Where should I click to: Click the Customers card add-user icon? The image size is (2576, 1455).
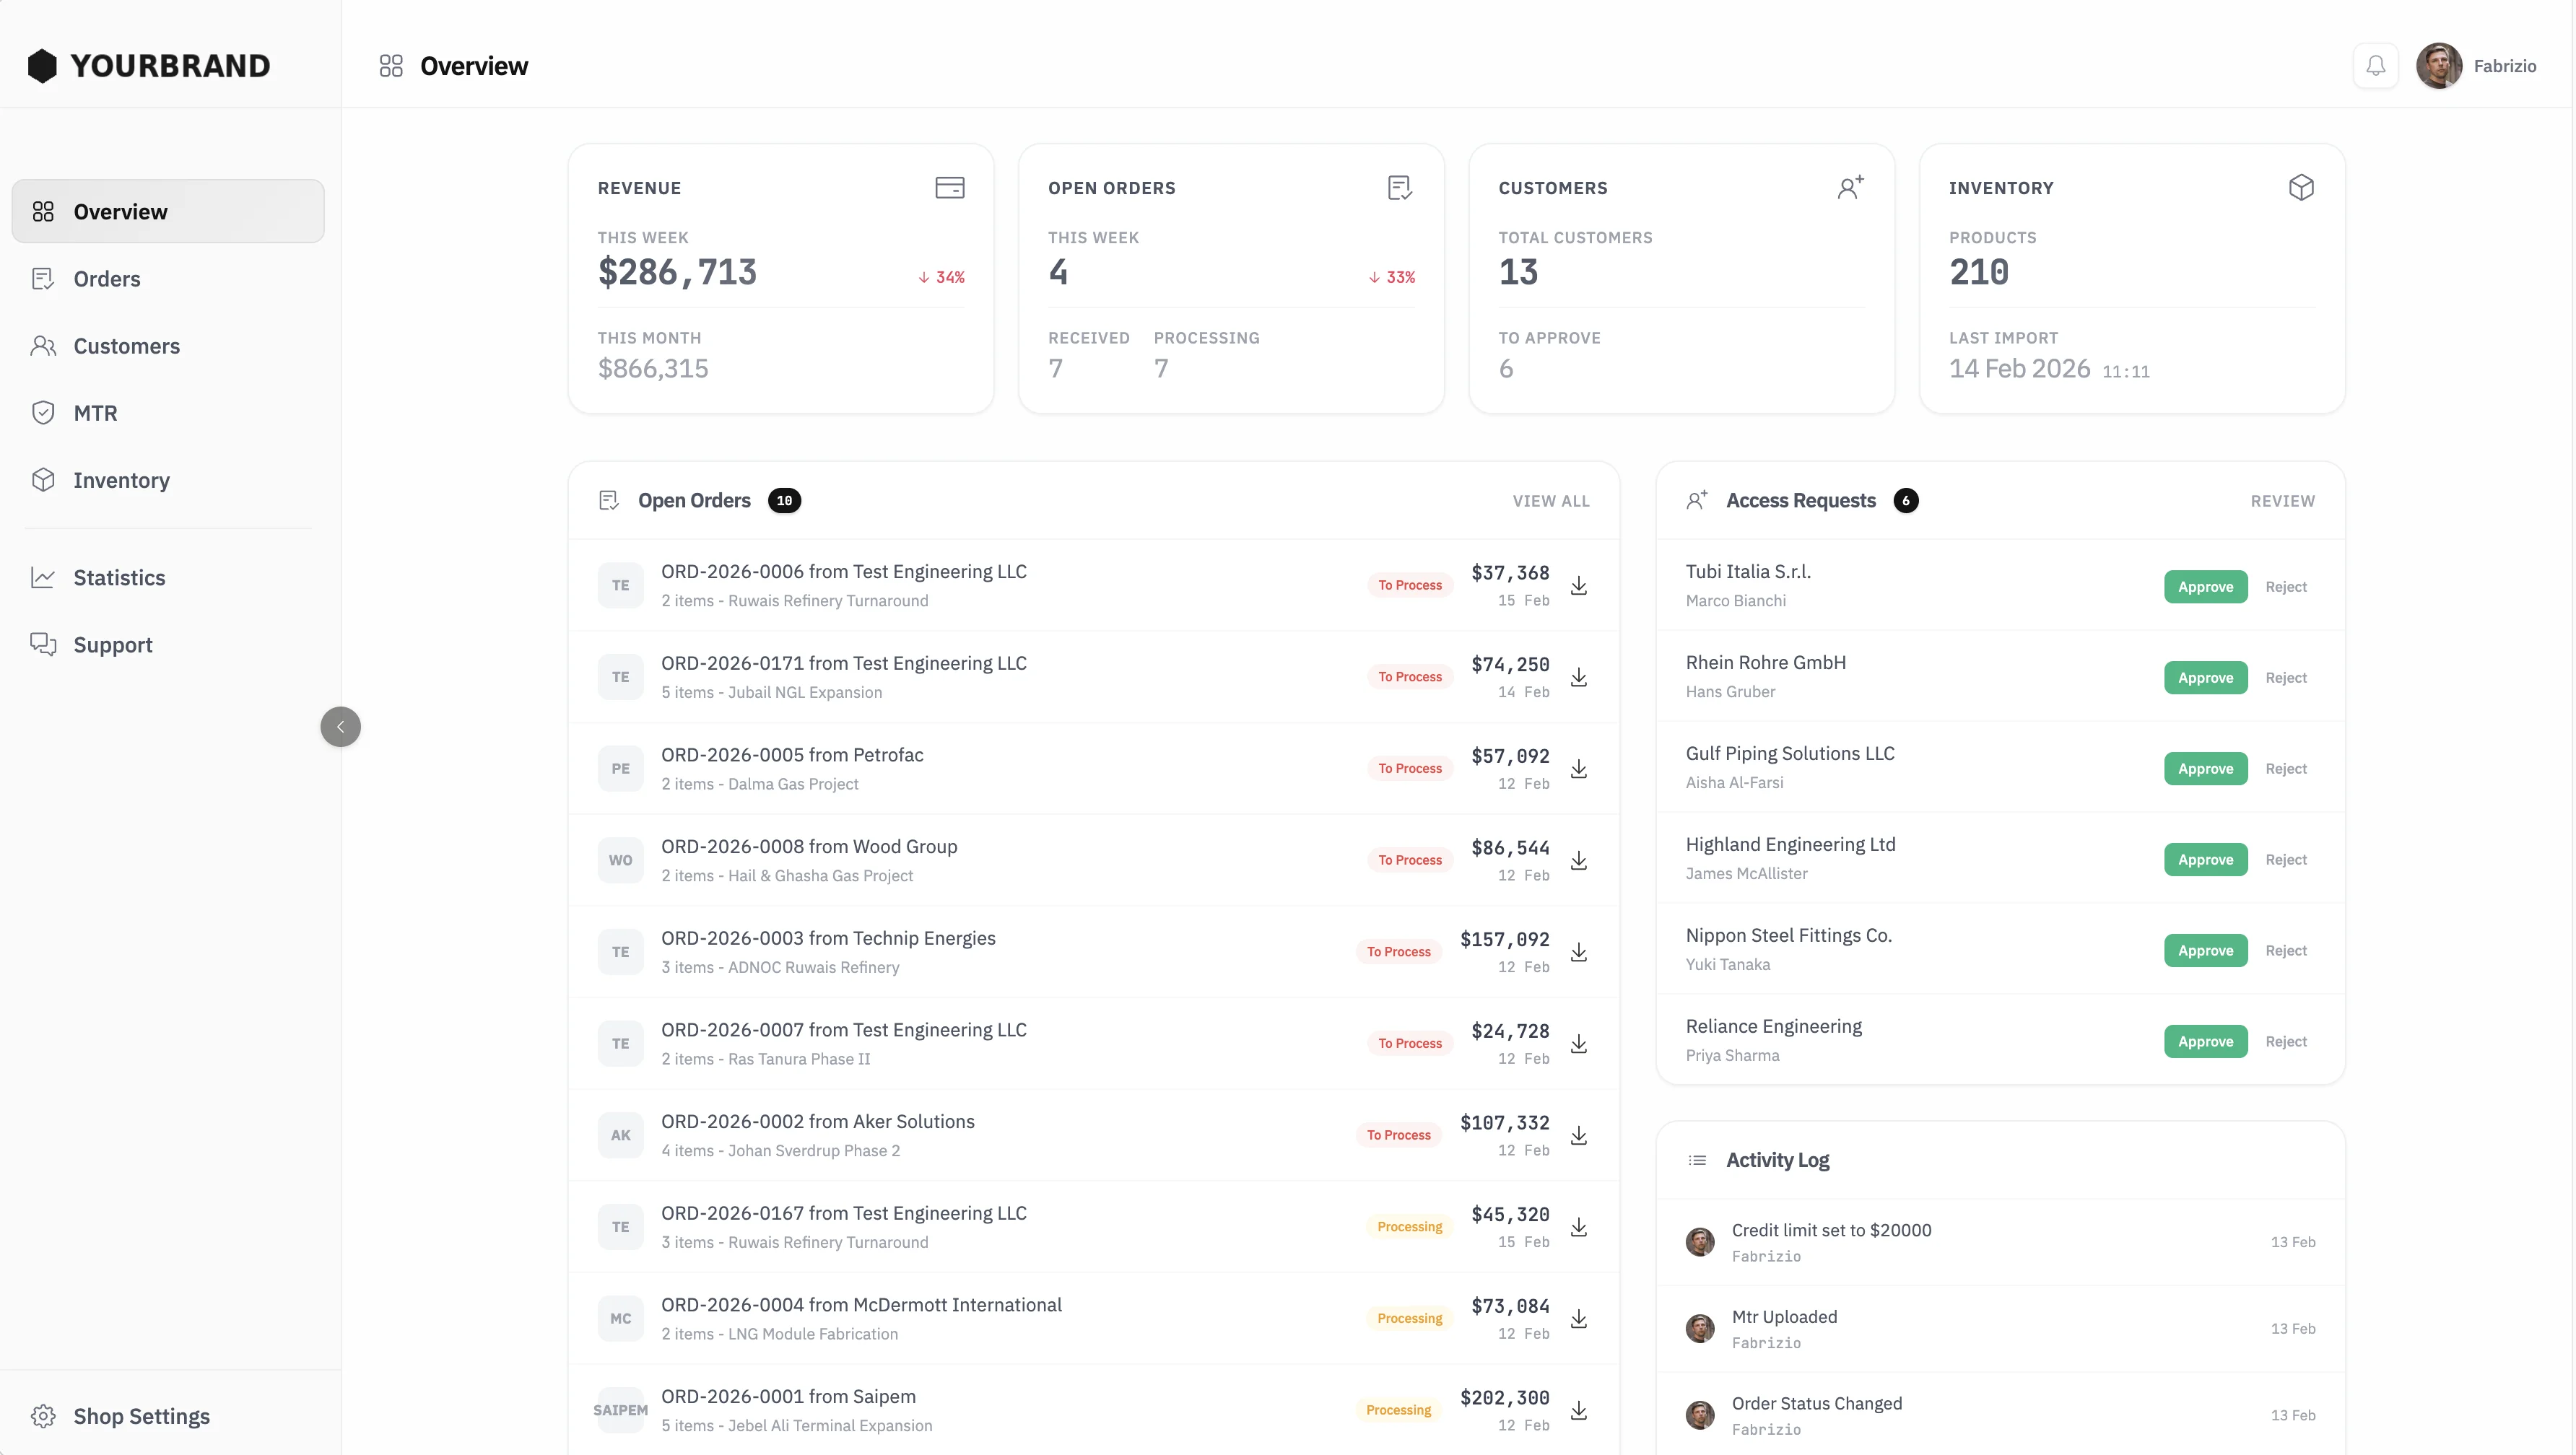click(1850, 188)
